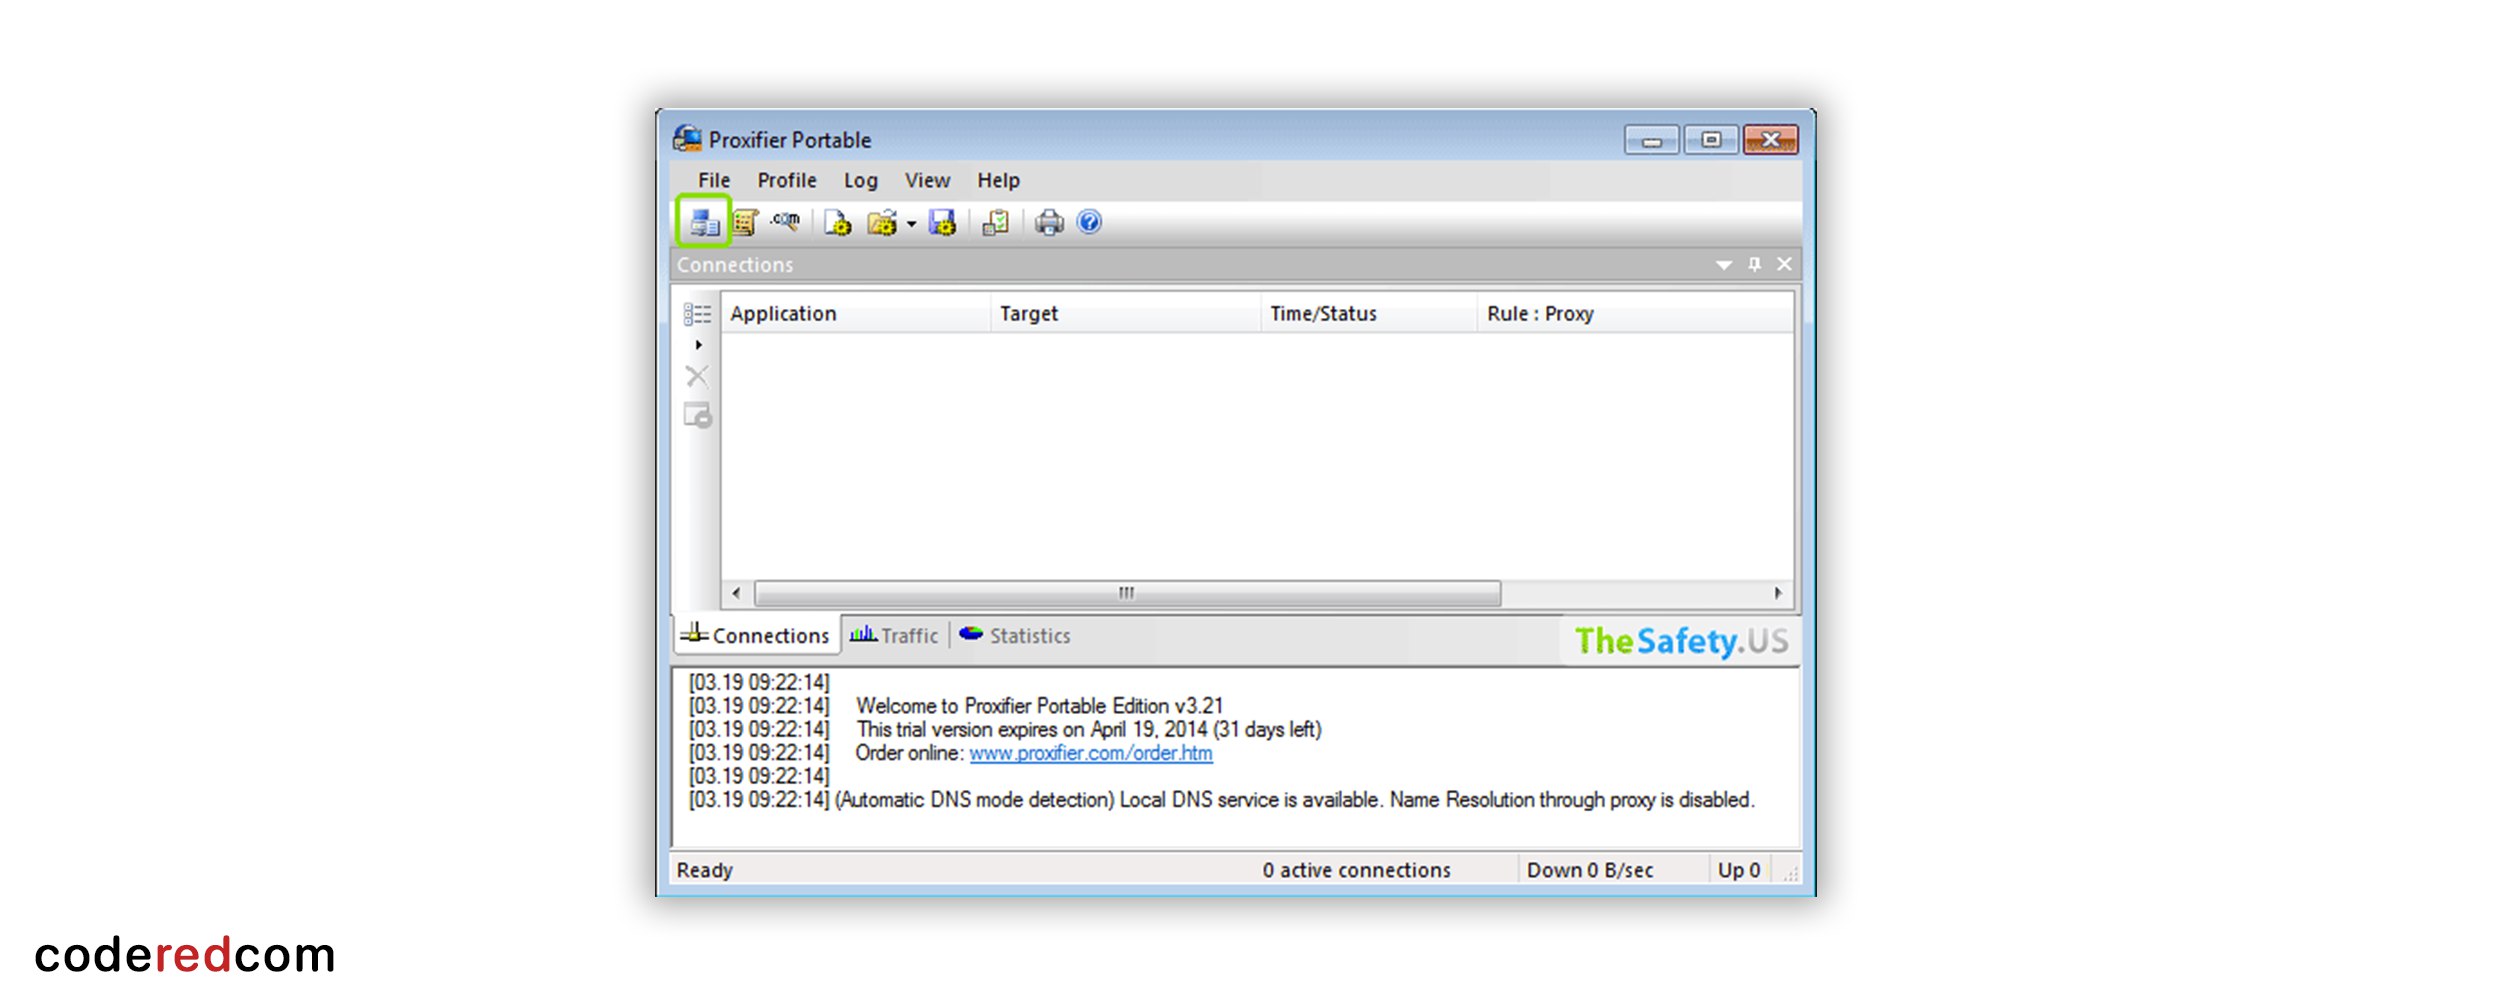Sort by the Rule : Proxy column header
This screenshot has width=2500, height=1000.
tap(1635, 314)
